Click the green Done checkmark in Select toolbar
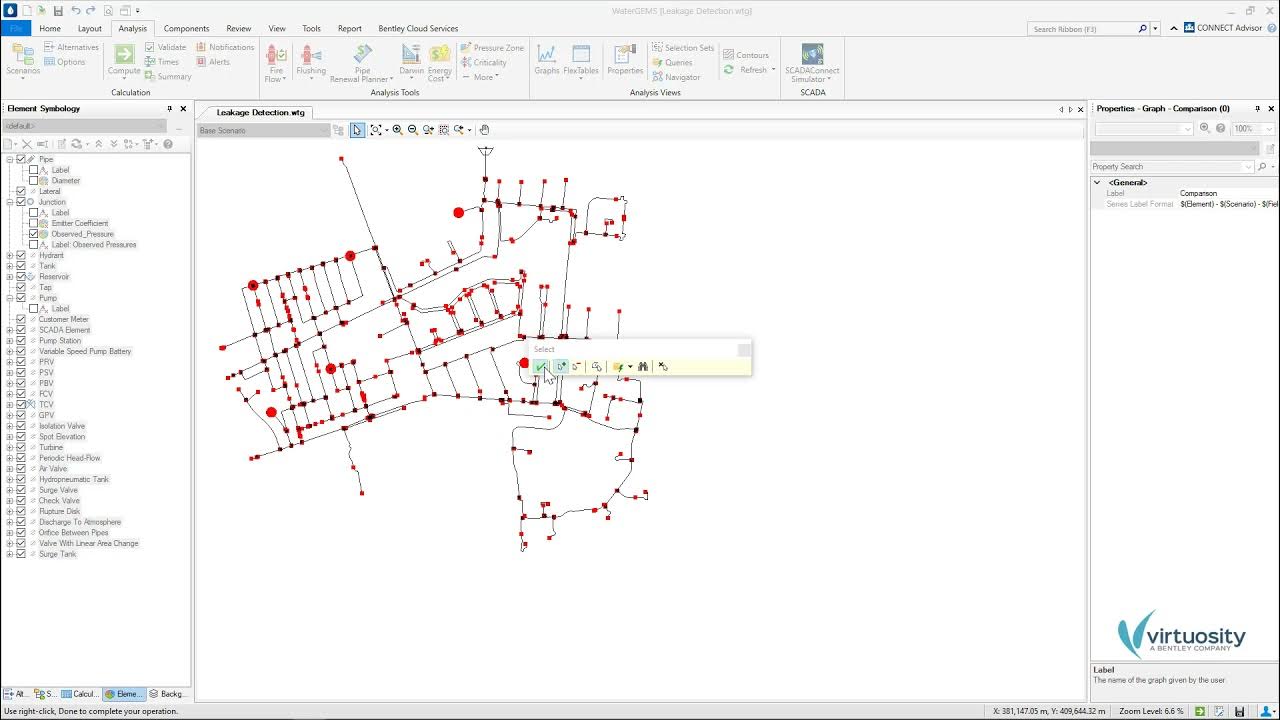 point(540,367)
